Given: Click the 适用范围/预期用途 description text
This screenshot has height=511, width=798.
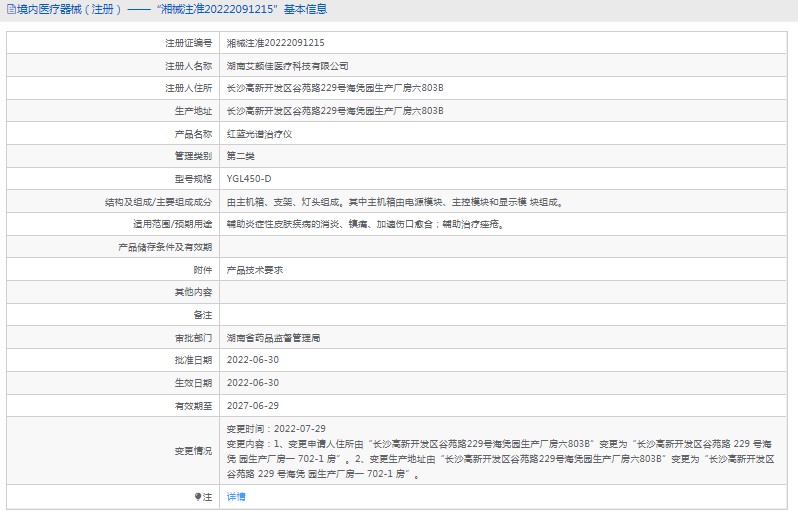Looking at the screenshot, I should click(x=365, y=225).
